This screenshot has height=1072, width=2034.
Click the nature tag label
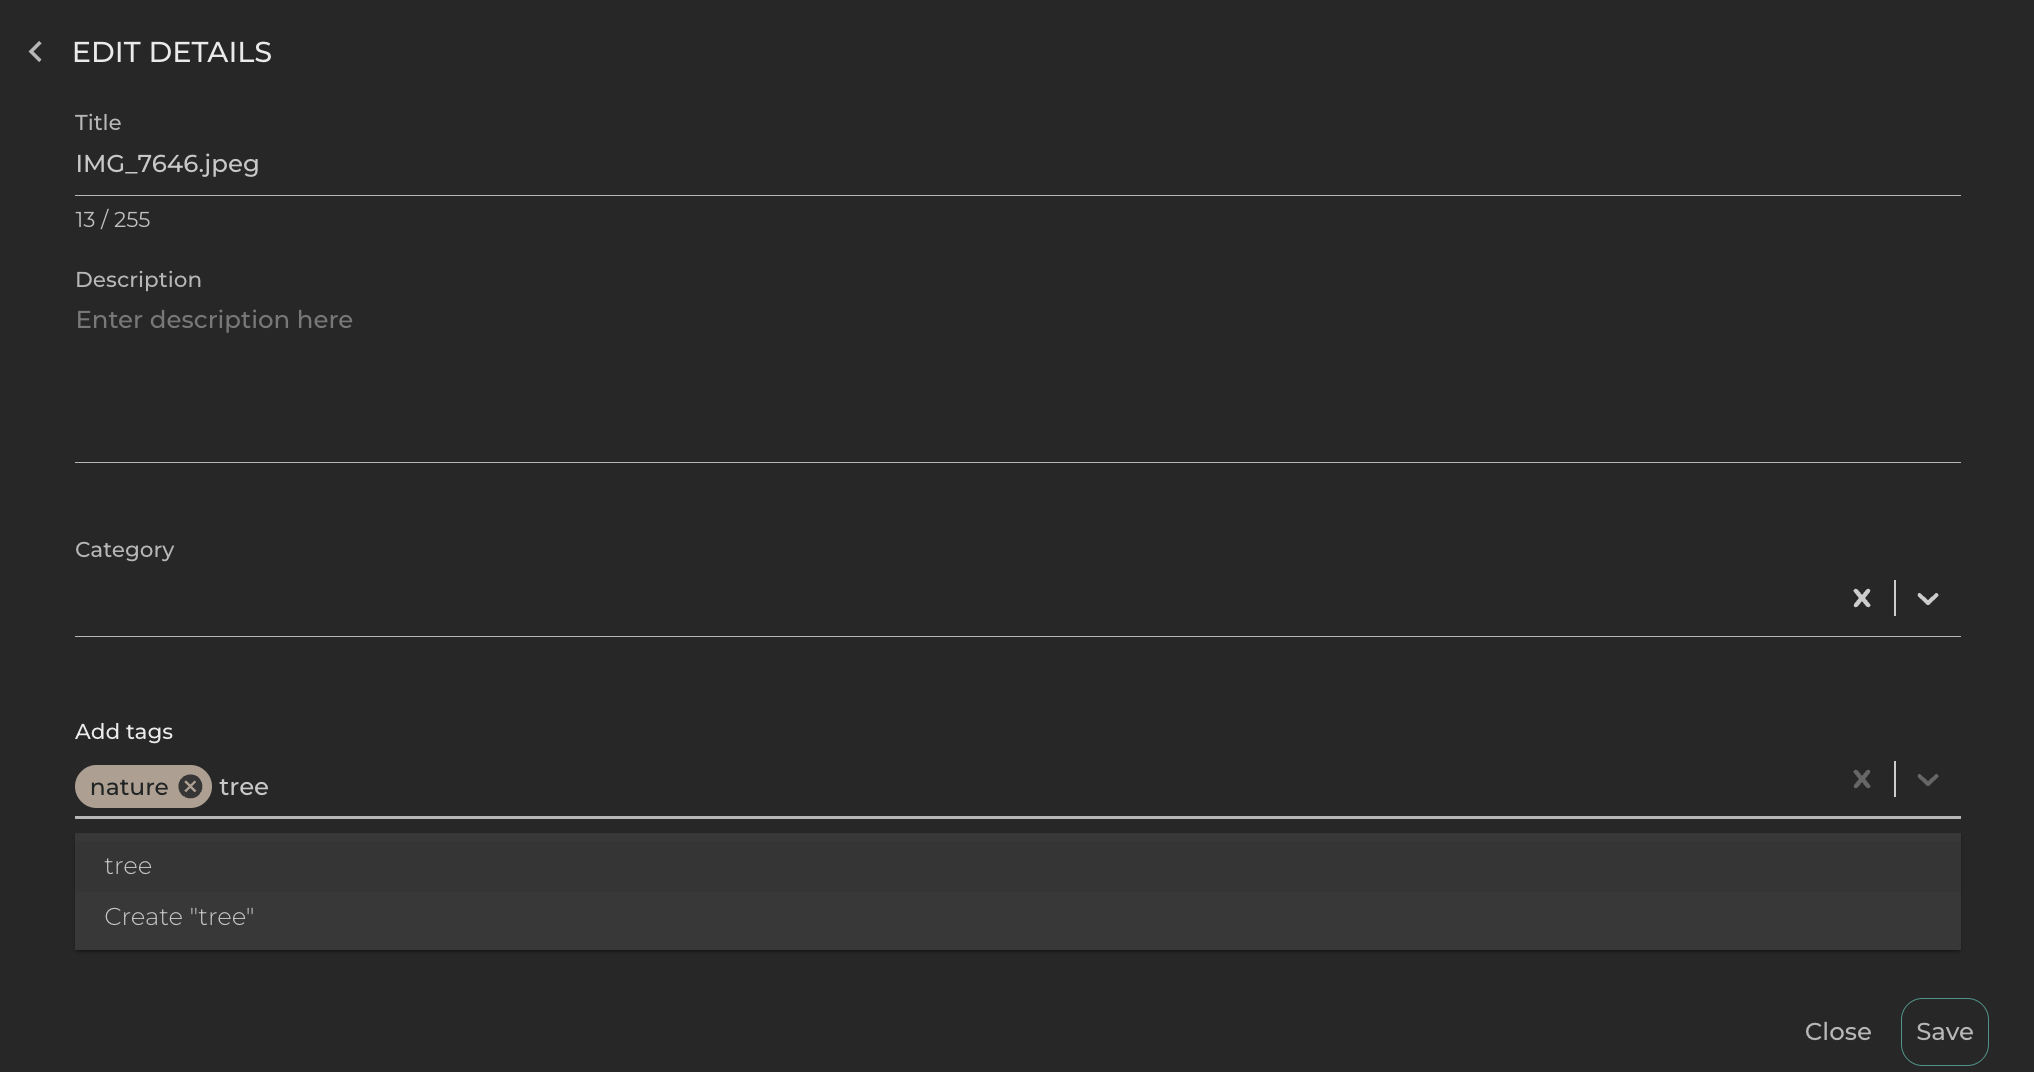129,787
